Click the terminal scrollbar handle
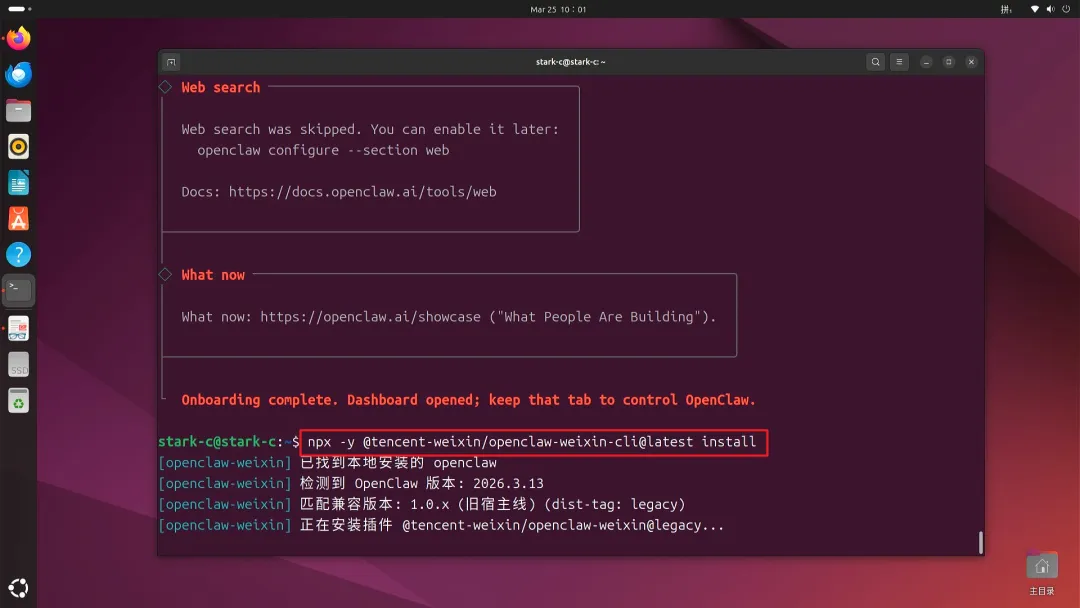The height and width of the screenshot is (608, 1080). tap(981, 542)
